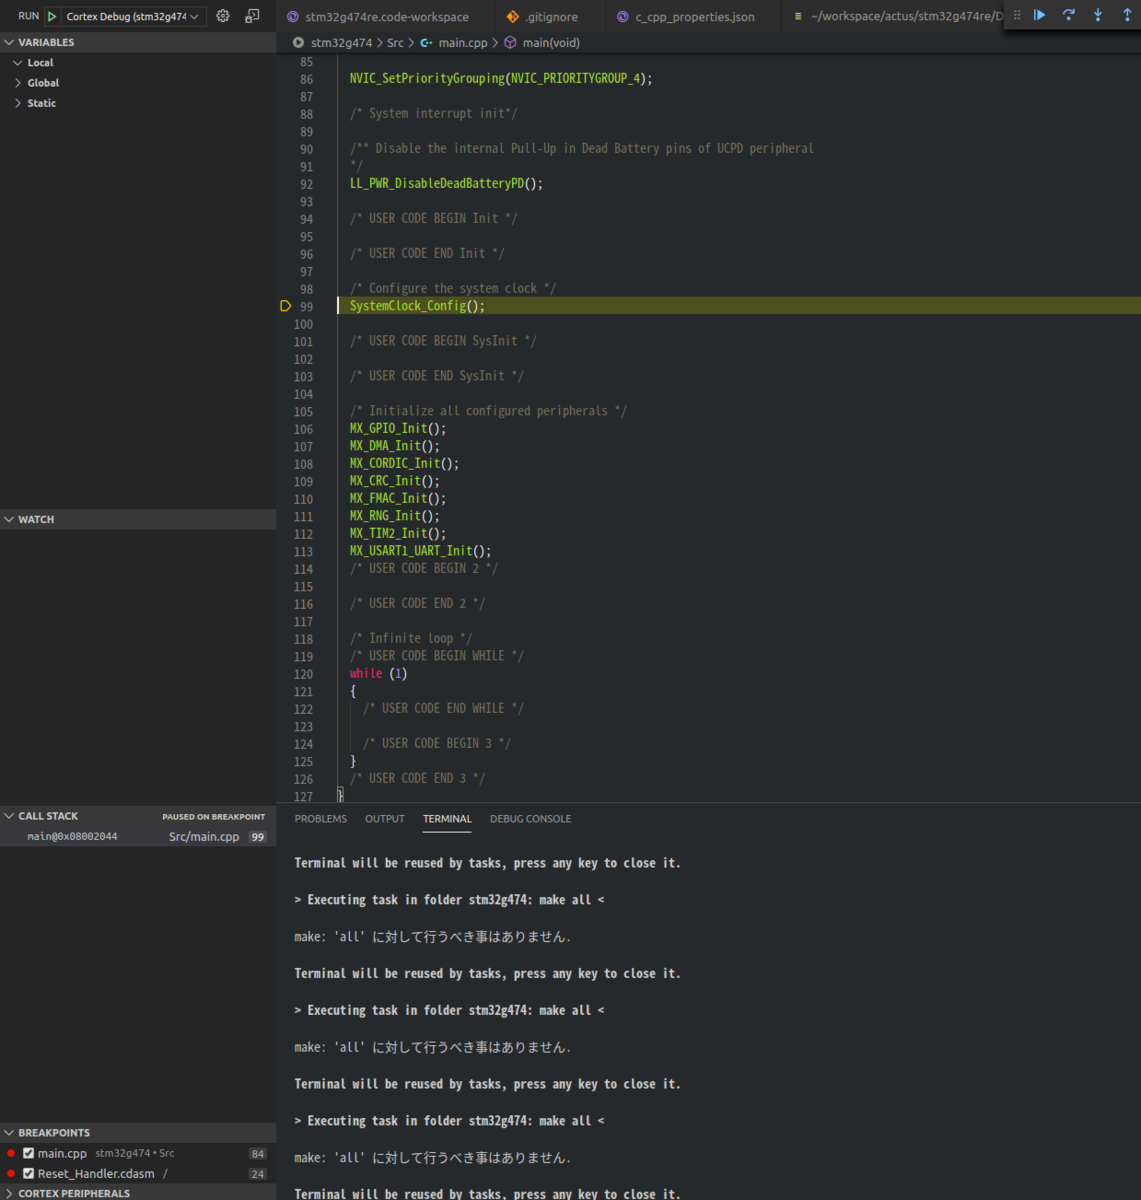Click the while (1) statement
Screen dimensions: 1141x1200
pos(378,674)
